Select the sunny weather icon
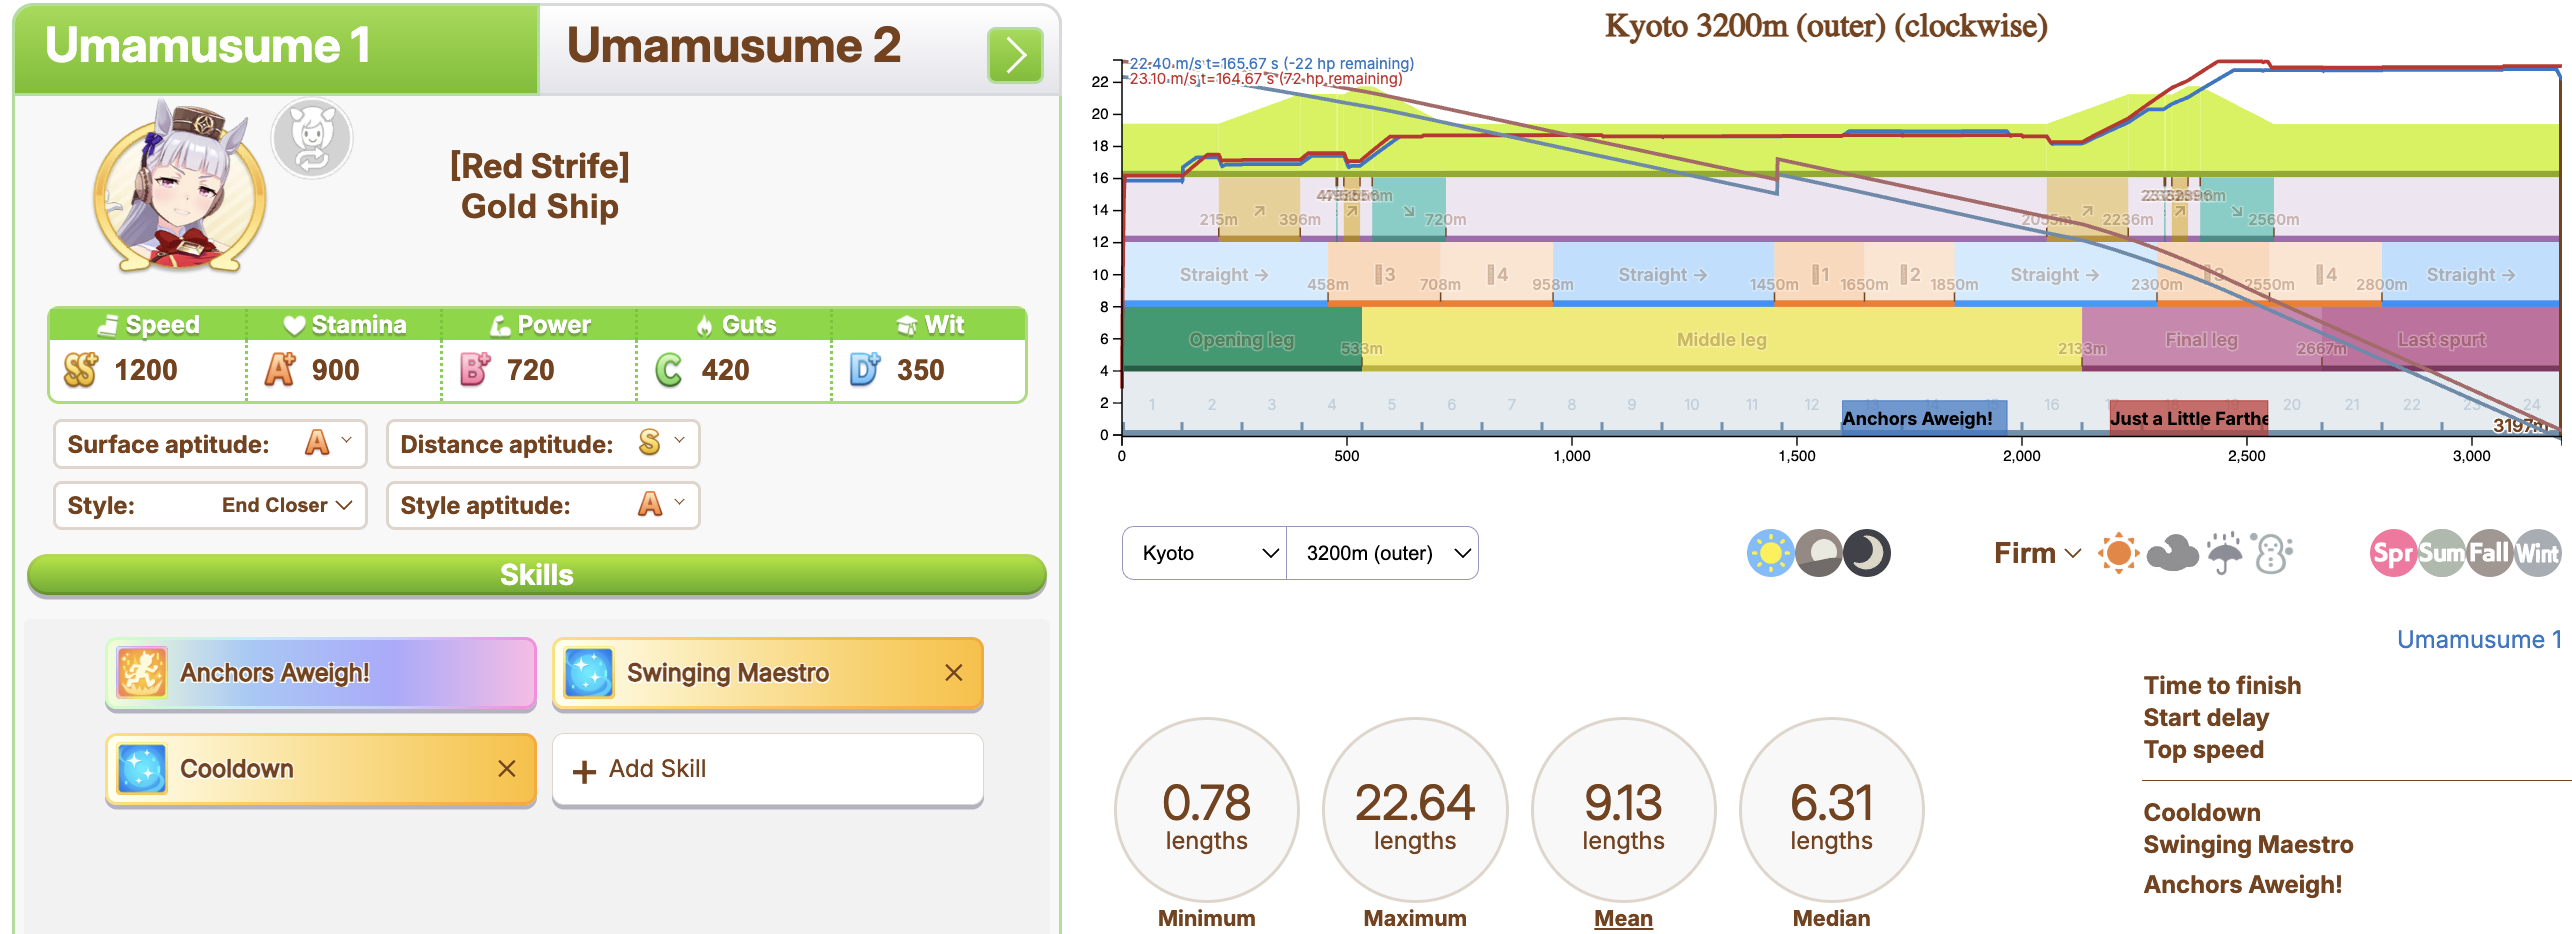This screenshot has width=2572, height=934. point(2118,553)
